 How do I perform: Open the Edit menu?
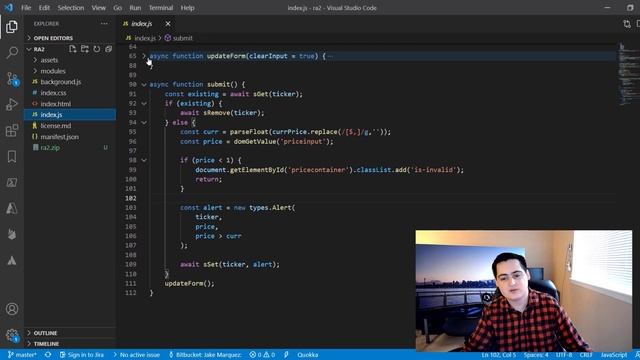[44, 8]
